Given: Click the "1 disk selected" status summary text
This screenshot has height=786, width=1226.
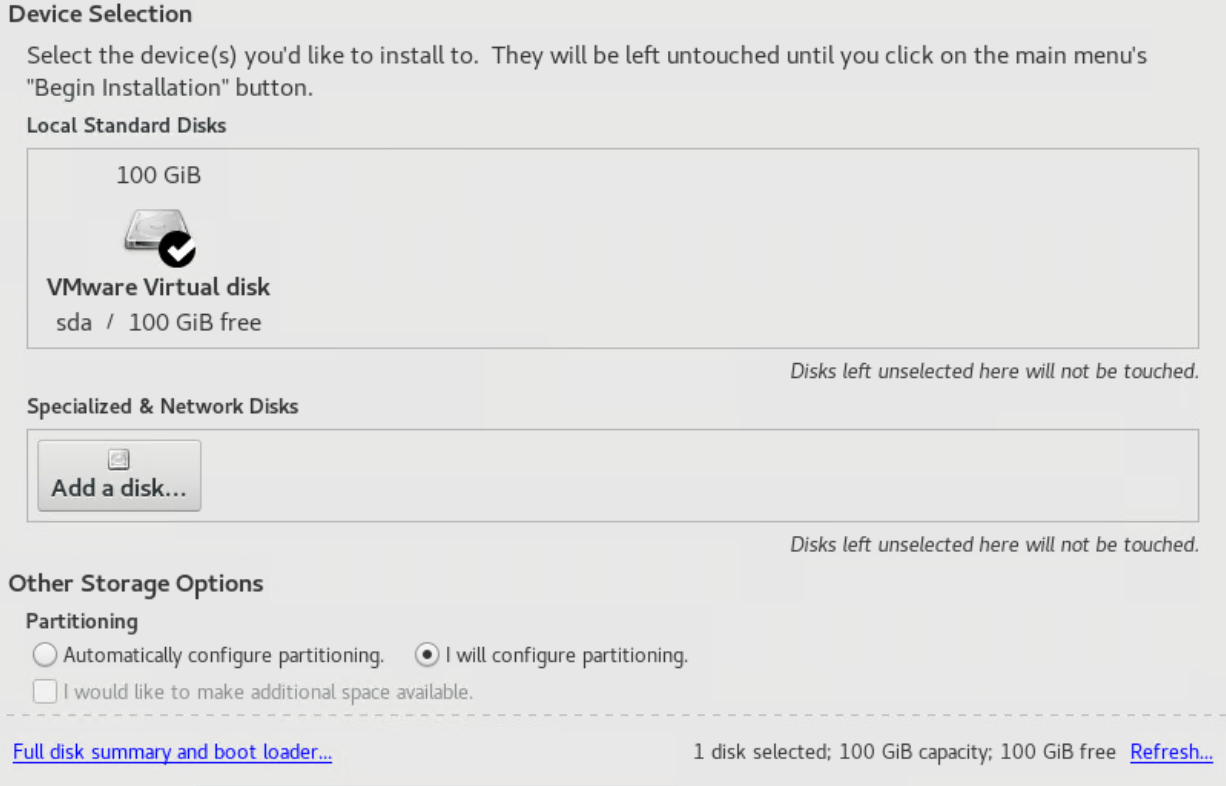Looking at the screenshot, I should coord(904,752).
